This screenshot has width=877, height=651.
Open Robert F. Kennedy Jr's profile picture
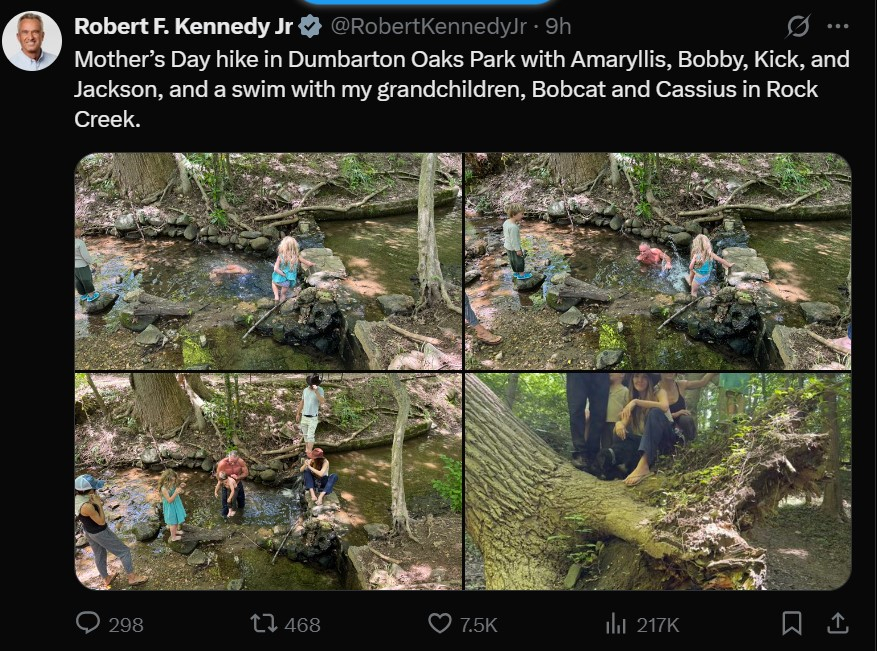pos(32,42)
